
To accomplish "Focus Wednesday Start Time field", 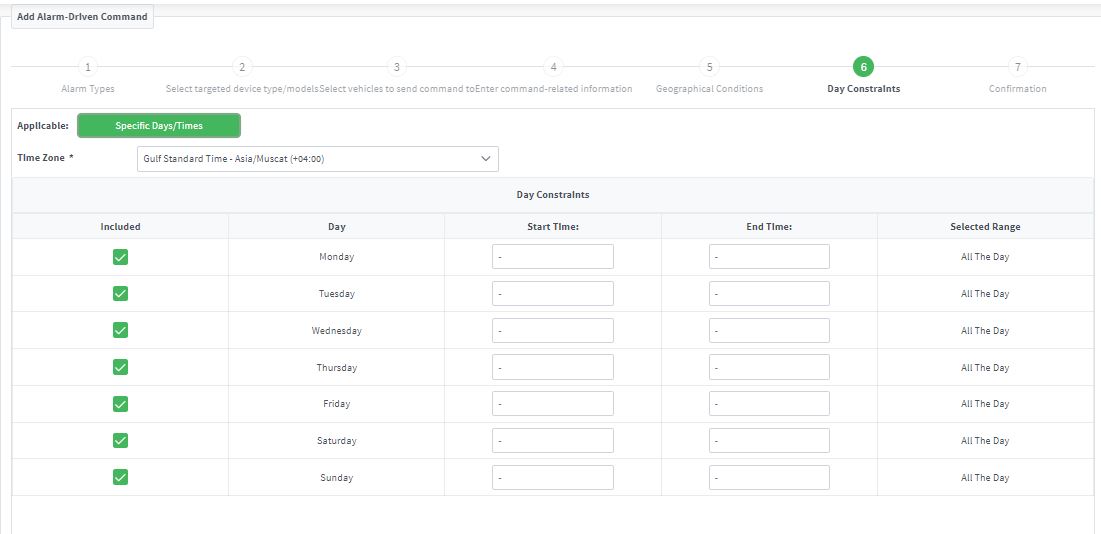I will point(553,331).
